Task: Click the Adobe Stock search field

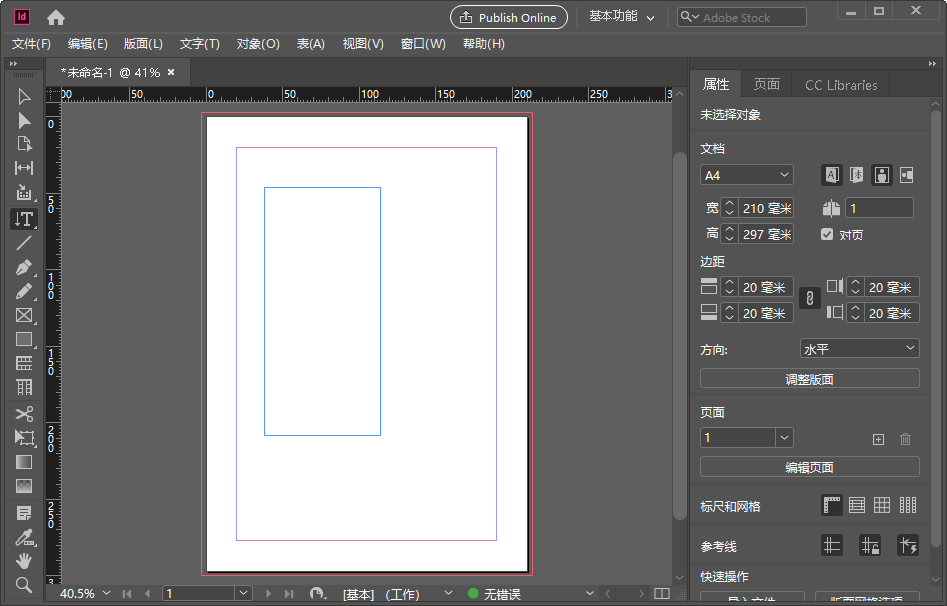Action: pyautogui.click(x=750, y=16)
